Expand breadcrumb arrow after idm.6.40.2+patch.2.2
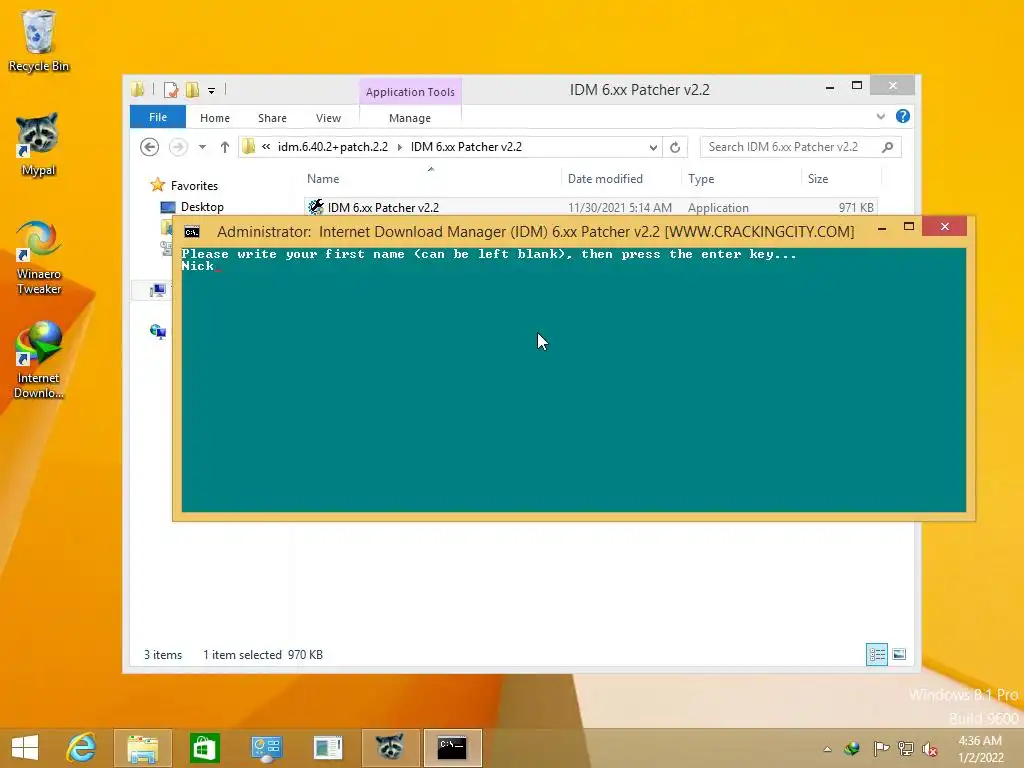The height and width of the screenshot is (768, 1024). (x=400, y=147)
